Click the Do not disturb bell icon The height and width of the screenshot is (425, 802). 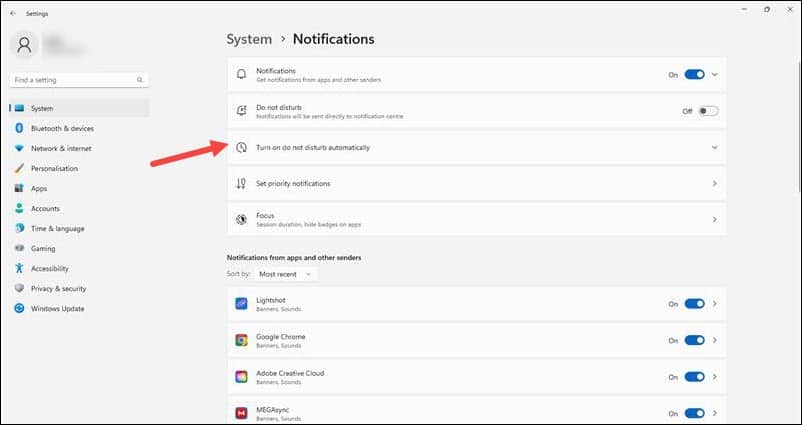coord(241,111)
